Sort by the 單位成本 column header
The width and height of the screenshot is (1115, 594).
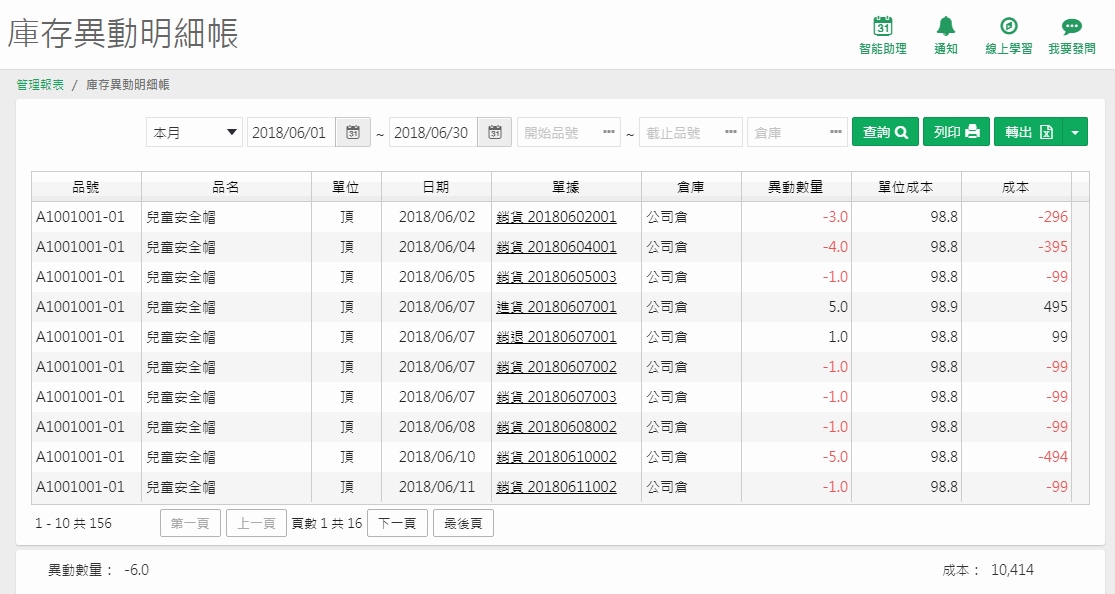click(906, 187)
